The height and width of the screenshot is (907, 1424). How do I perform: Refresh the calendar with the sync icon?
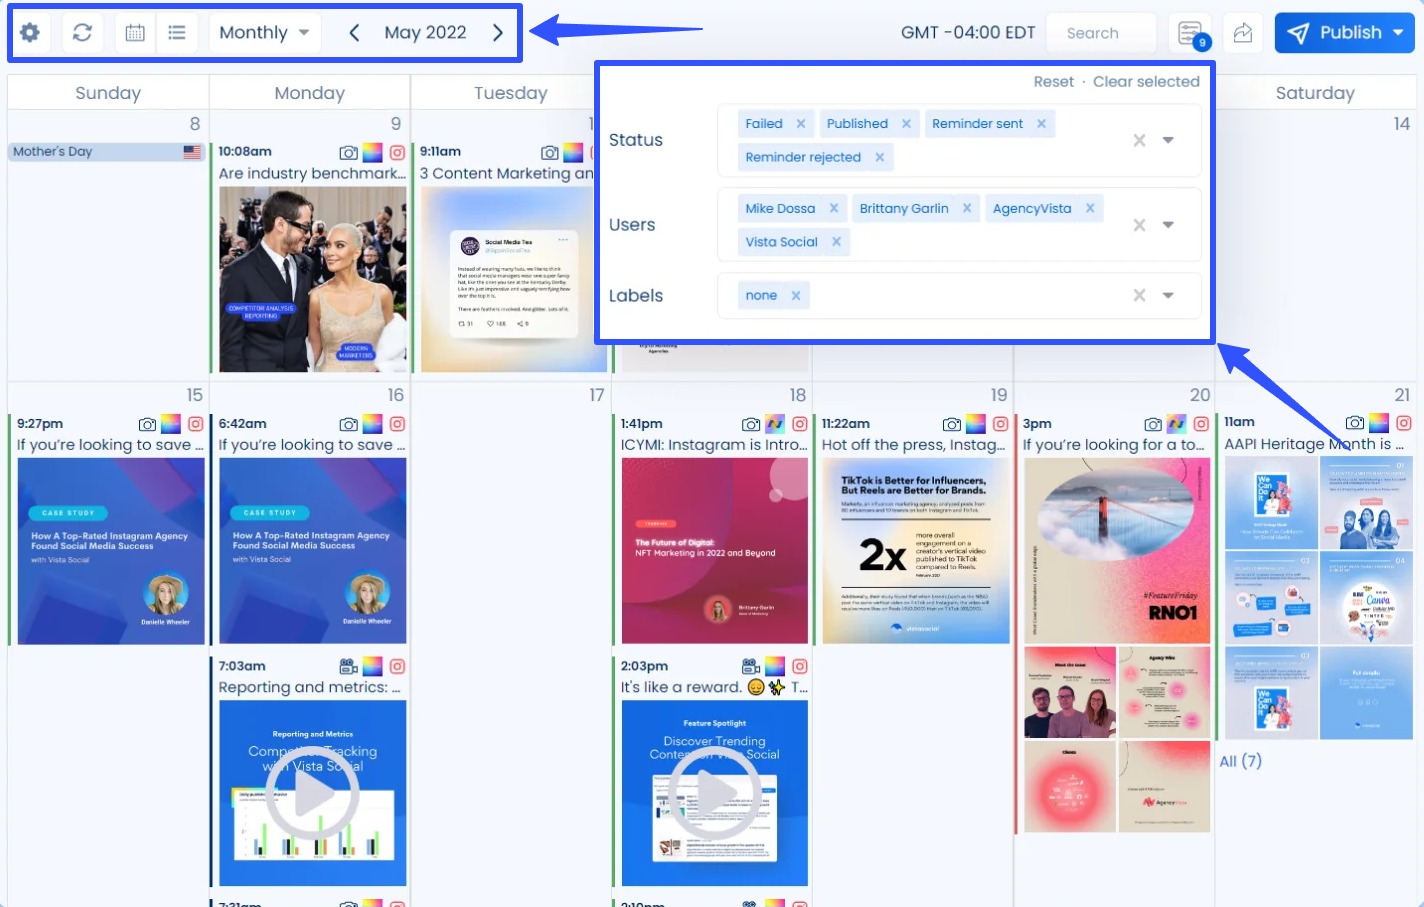click(82, 32)
